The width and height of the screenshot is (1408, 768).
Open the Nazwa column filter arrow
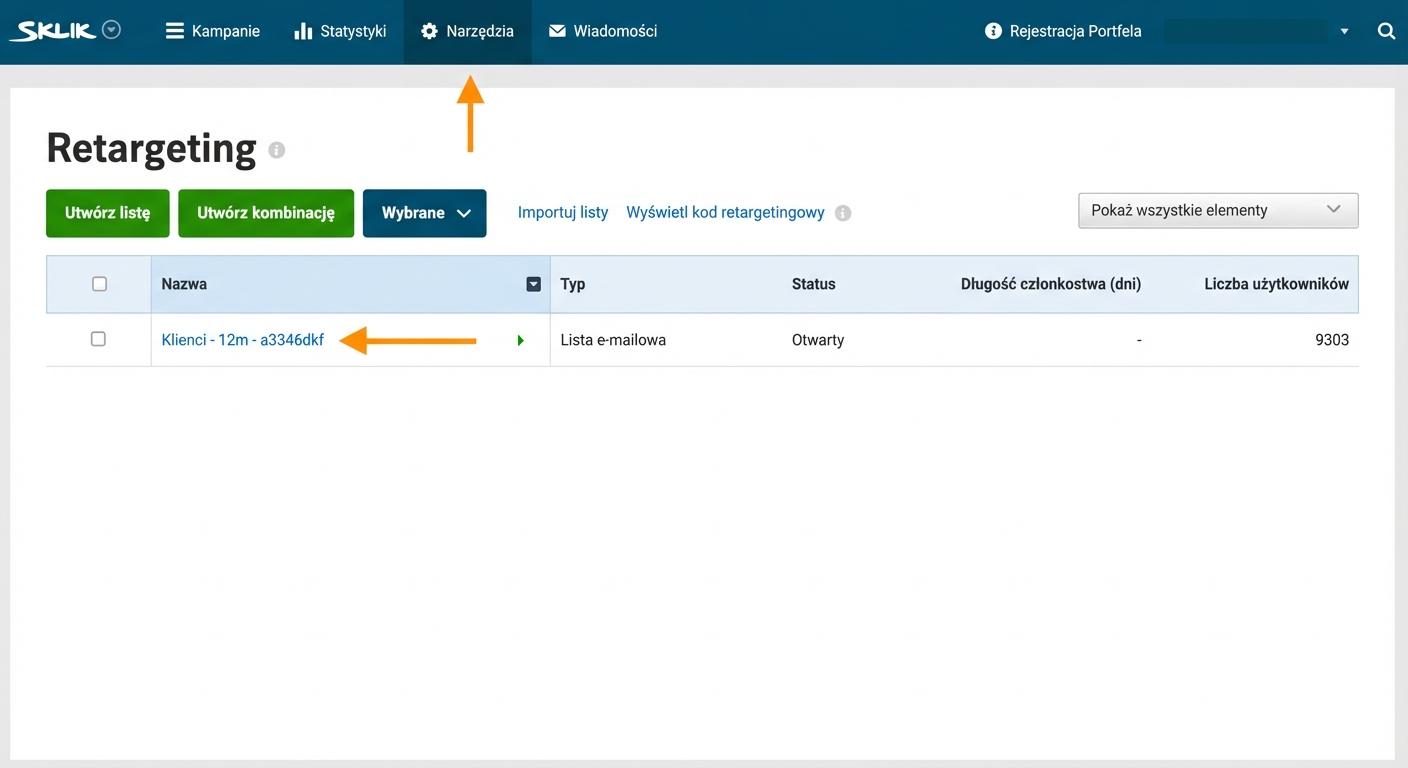click(534, 284)
